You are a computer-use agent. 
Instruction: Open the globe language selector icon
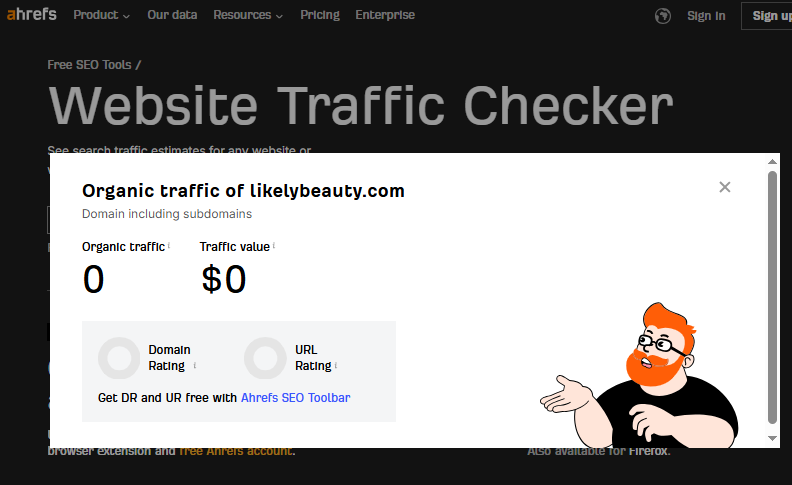tap(663, 16)
